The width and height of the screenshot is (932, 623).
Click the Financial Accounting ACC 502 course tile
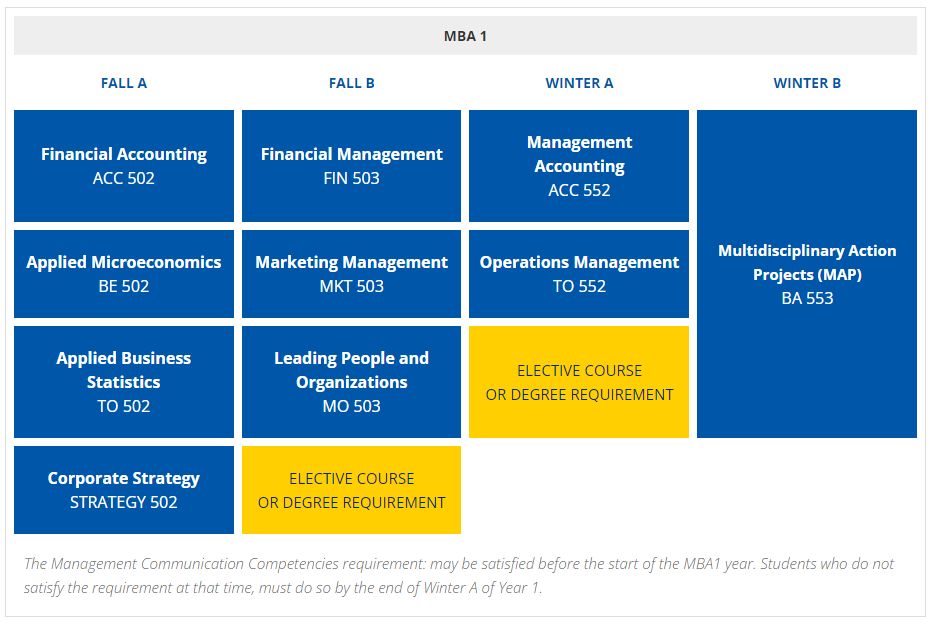pyautogui.click(x=124, y=166)
